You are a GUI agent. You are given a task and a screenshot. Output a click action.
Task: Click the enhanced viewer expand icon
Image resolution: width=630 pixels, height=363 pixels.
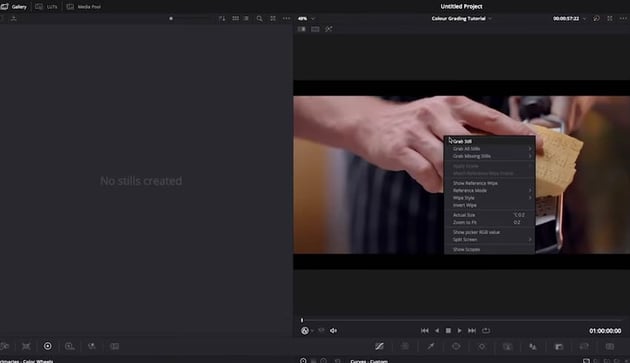pos(610,18)
